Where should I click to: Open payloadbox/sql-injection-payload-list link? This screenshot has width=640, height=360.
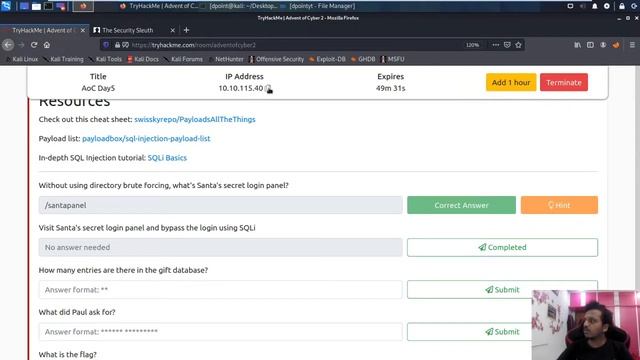146,138
